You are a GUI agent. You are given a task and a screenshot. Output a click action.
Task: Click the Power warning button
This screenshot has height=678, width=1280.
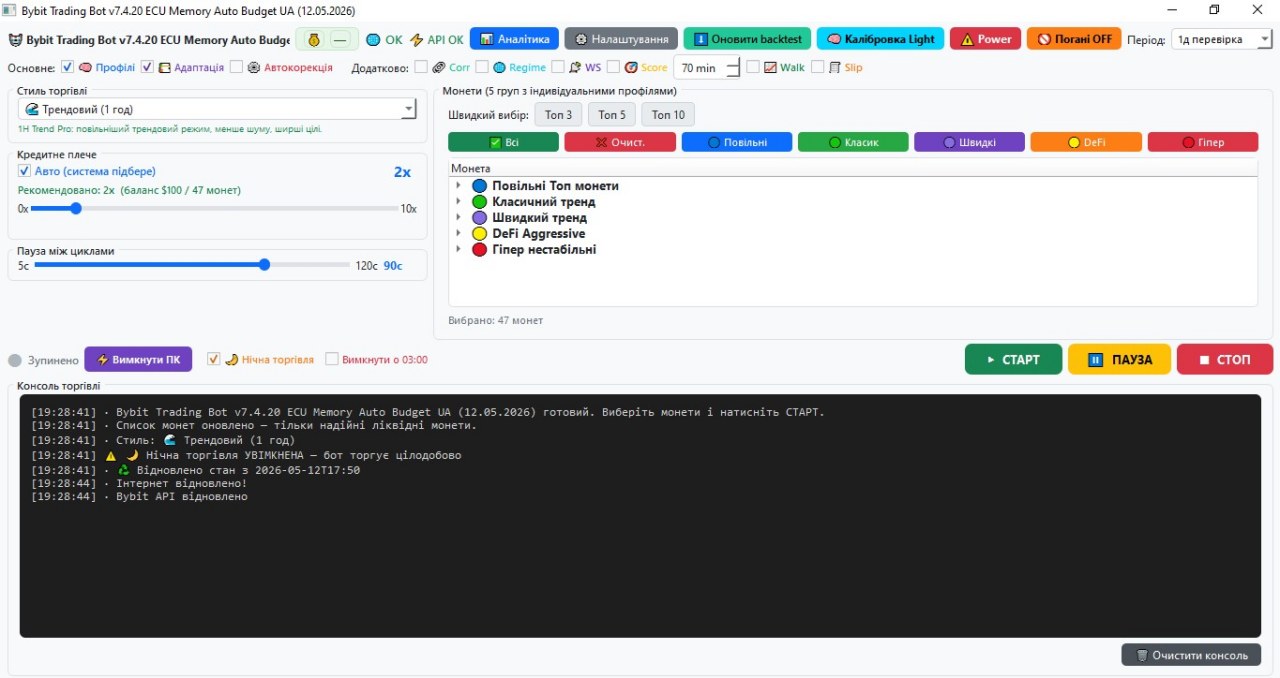click(985, 39)
